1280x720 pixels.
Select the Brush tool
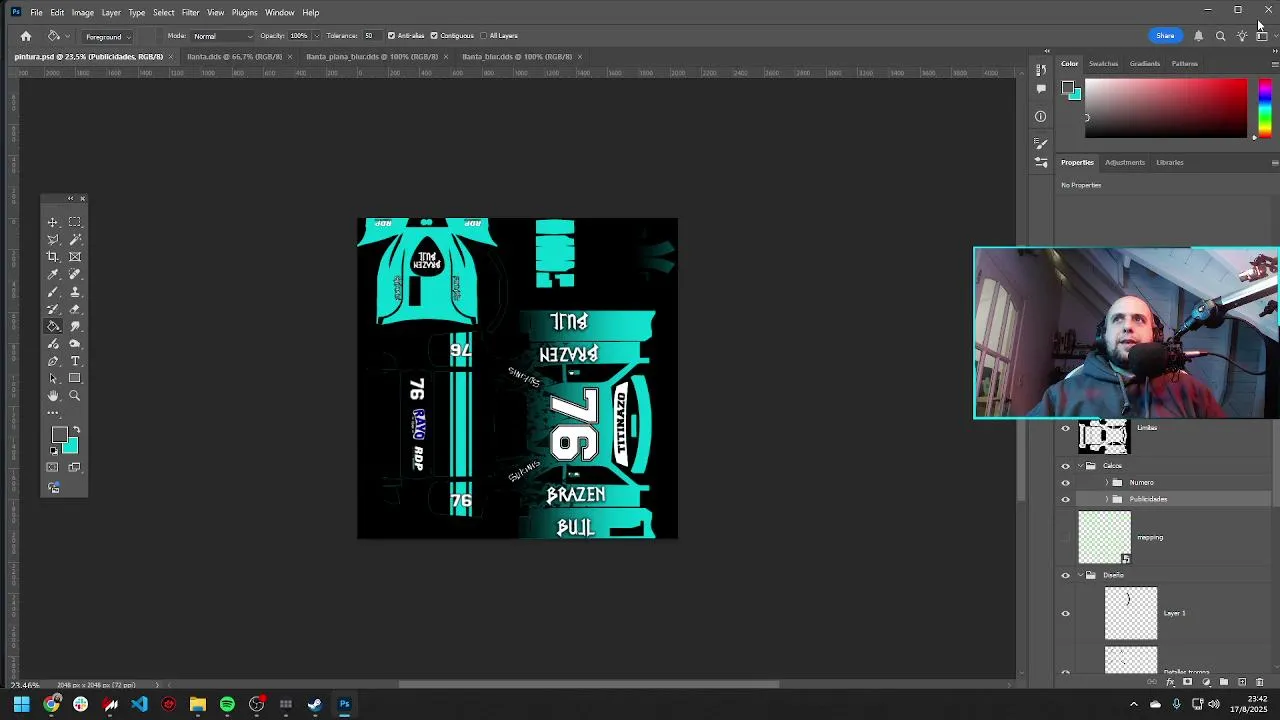[53, 292]
